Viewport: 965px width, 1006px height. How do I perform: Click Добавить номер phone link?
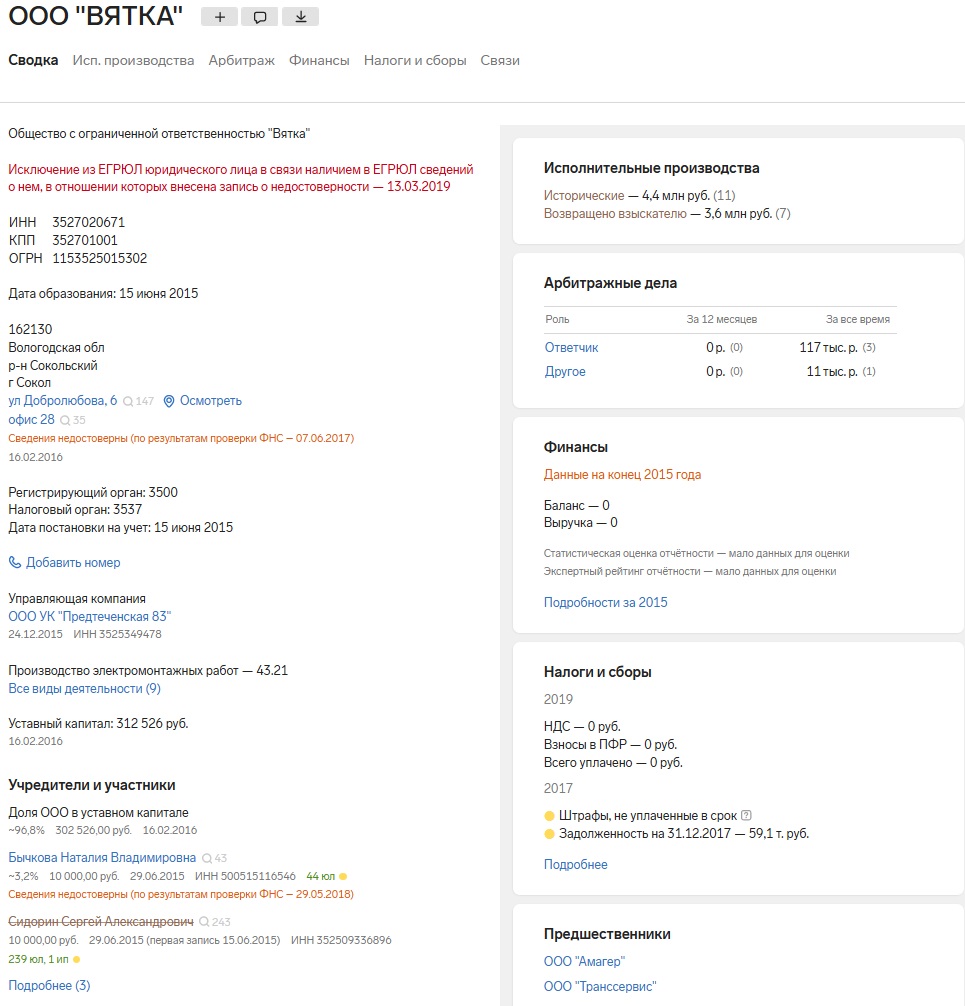click(73, 563)
